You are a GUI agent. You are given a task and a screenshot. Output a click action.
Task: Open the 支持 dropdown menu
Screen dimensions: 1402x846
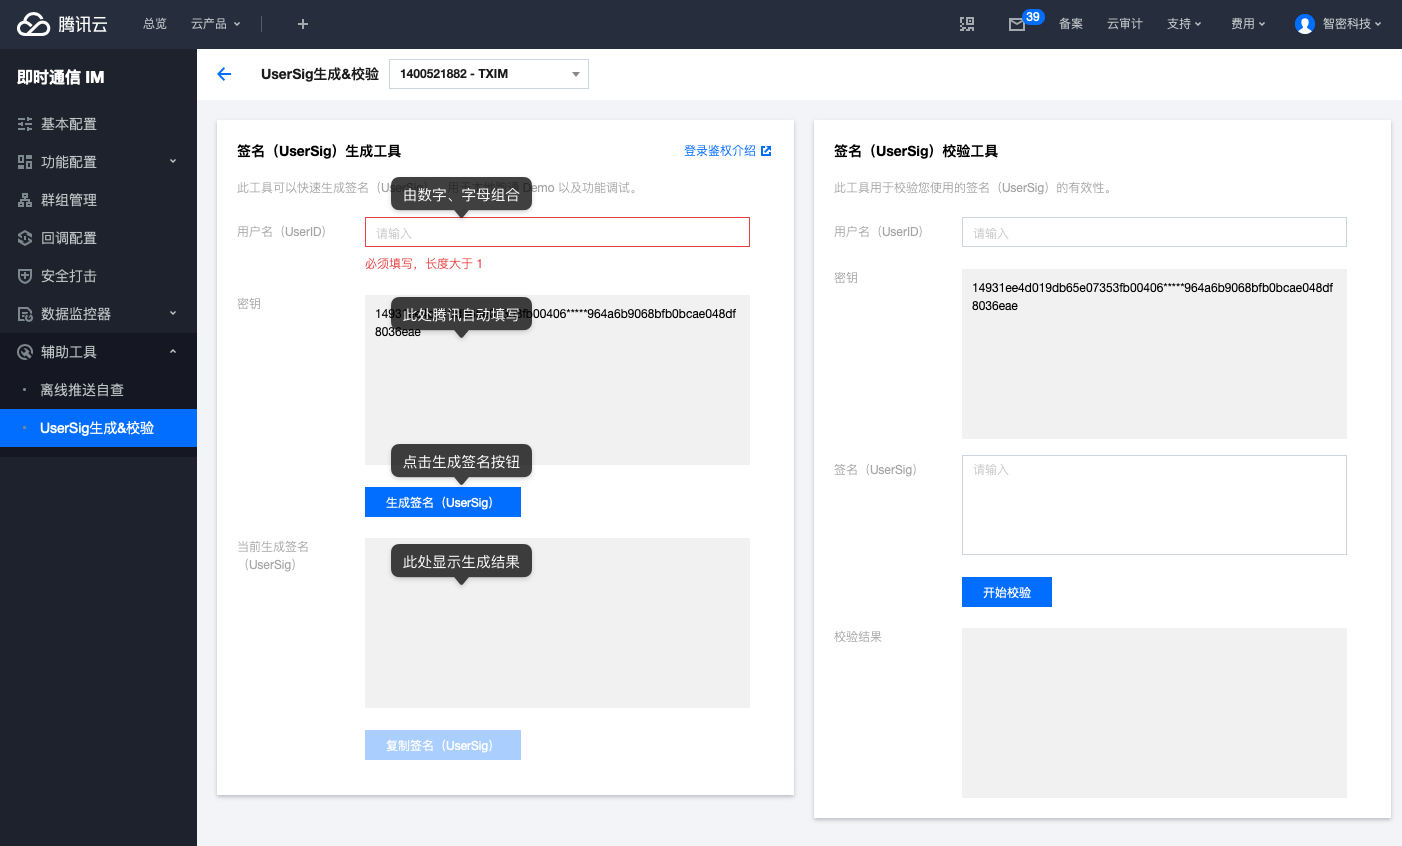pos(1184,24)
